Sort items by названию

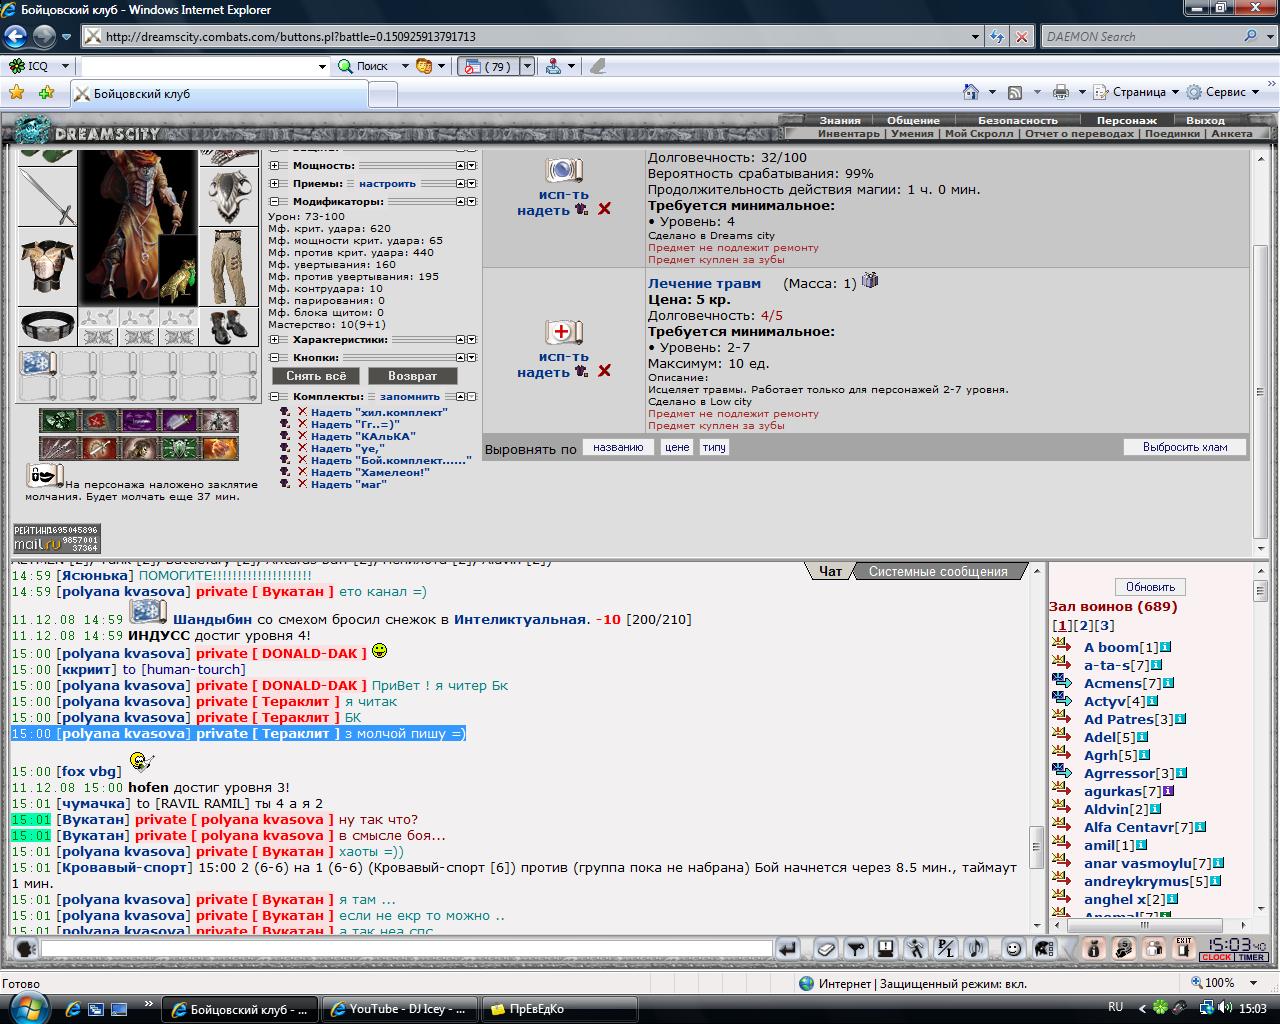pyautogui.click(x=618, y=447)
